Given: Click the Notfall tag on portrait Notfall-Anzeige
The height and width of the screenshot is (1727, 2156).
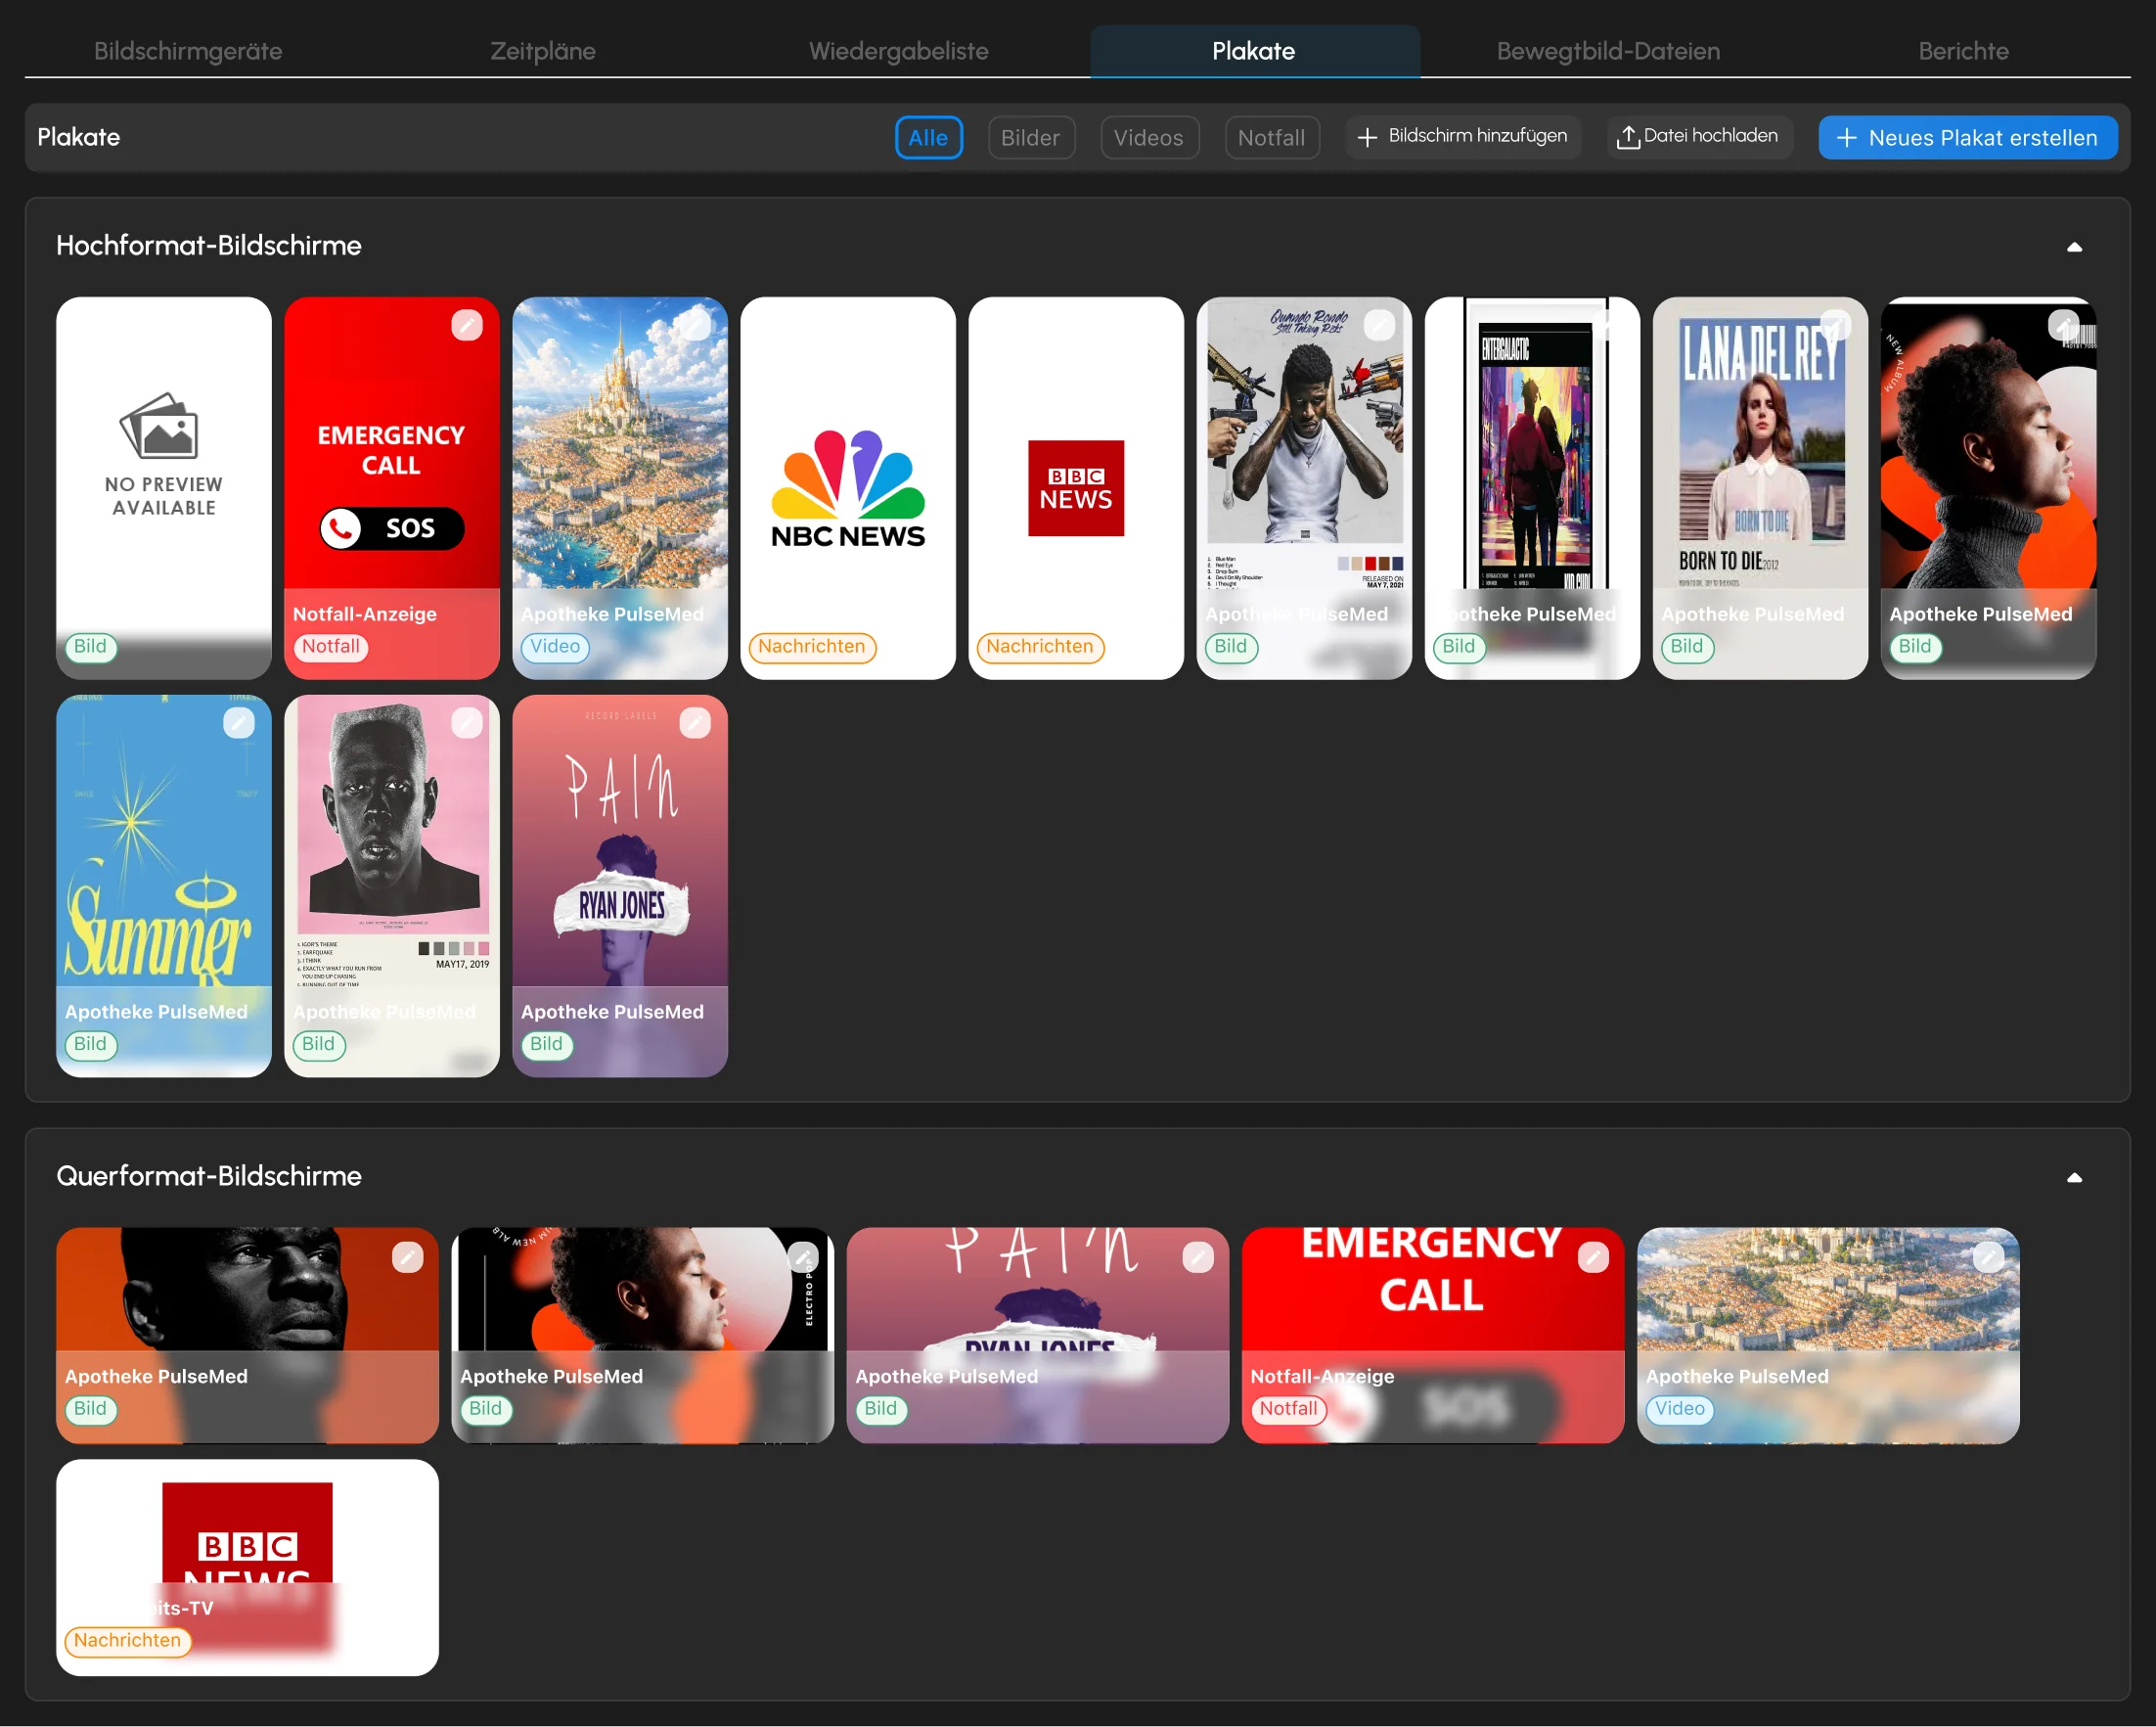Looking at the screenshot, I should pos(331,647).
